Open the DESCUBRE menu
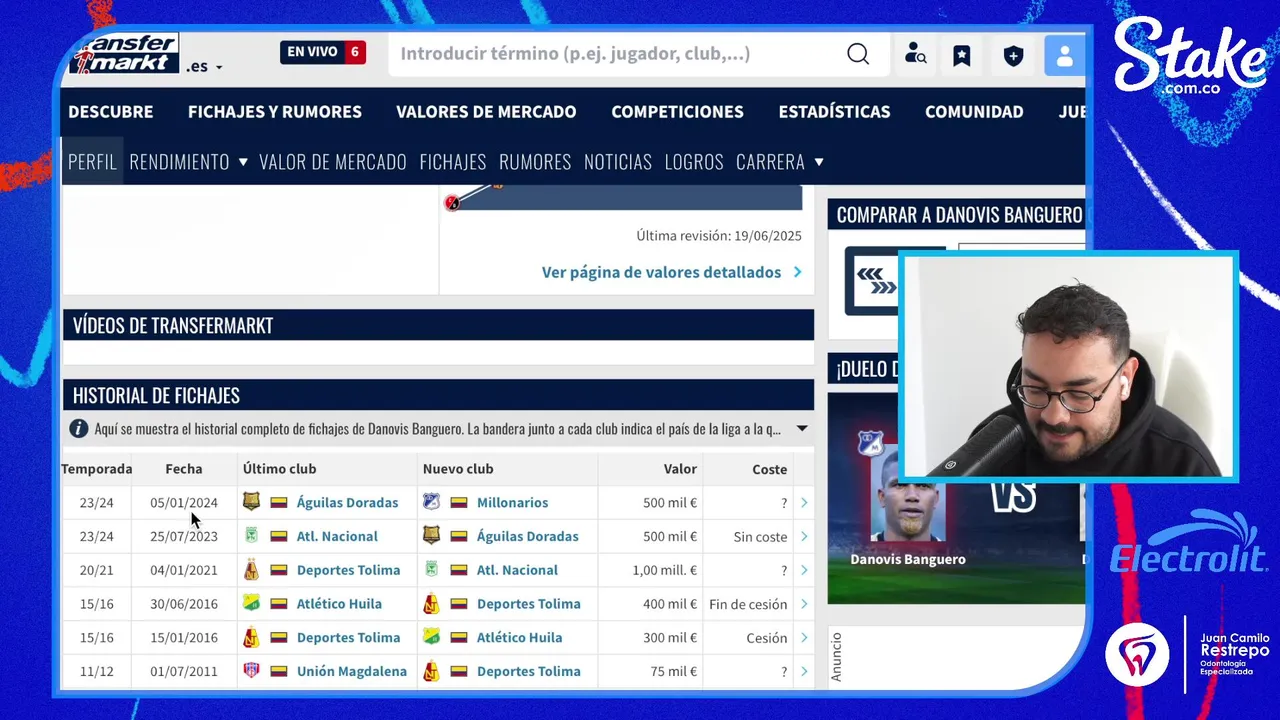This screenshot has width=1280, height=720. (111, 112)
